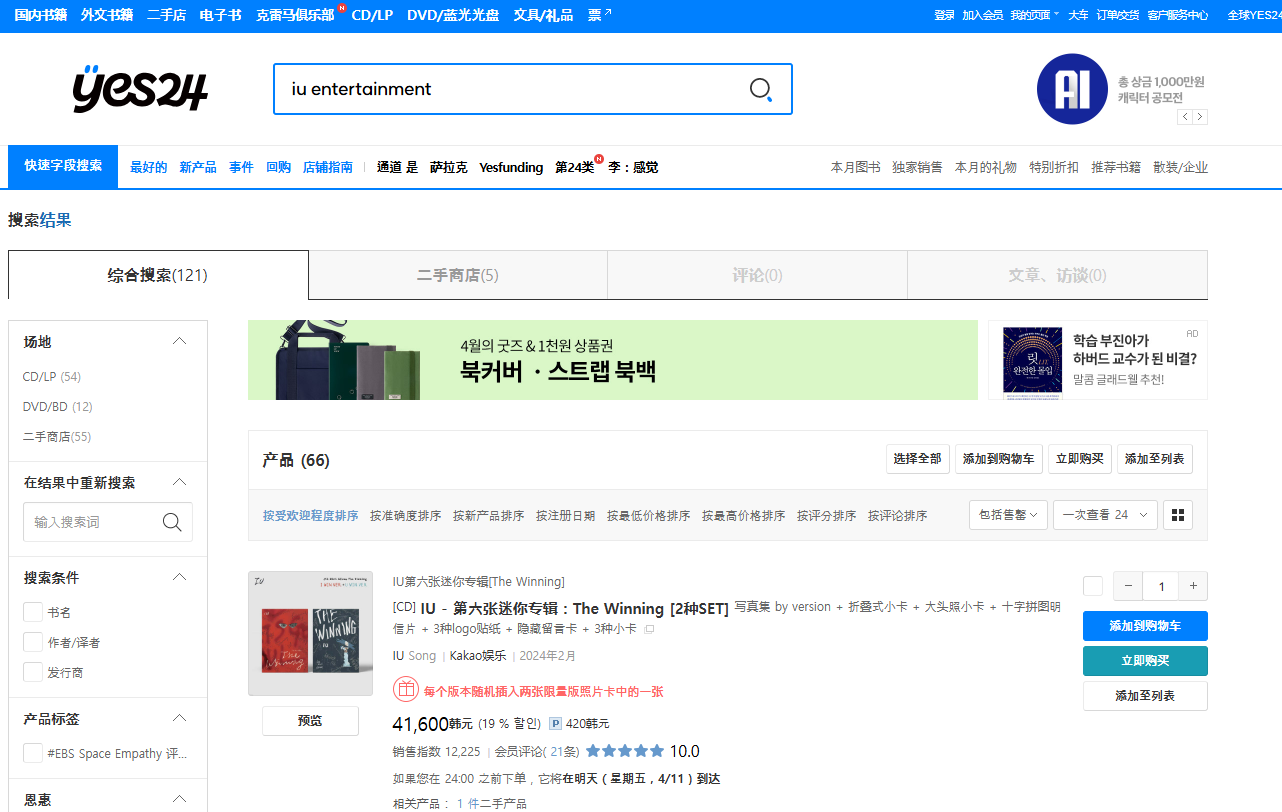The image size is (1282, 812).
Task: Click the gift box icon on The Winning listing
Action: pos(405,690)
